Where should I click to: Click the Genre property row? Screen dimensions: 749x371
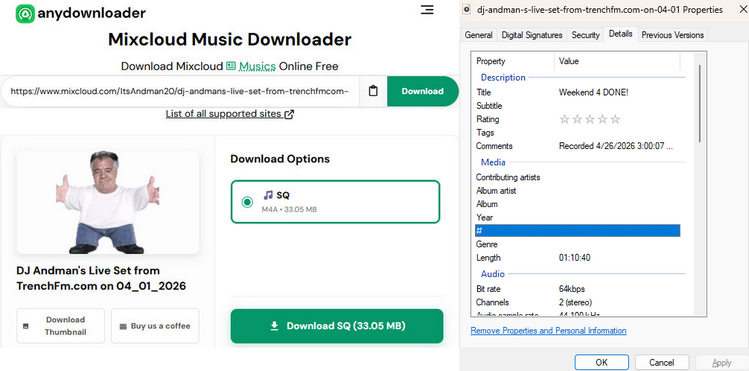(x=578, y=244)
